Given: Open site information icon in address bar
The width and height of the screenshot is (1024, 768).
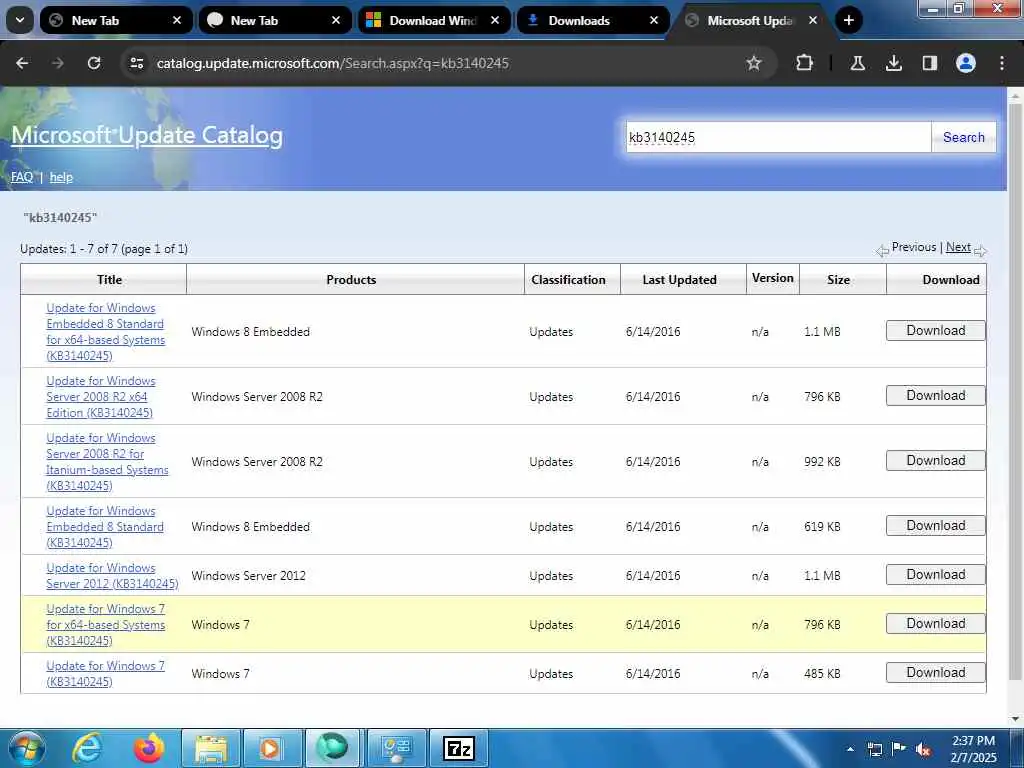Looking at the screenshot, I should (136, 63).
